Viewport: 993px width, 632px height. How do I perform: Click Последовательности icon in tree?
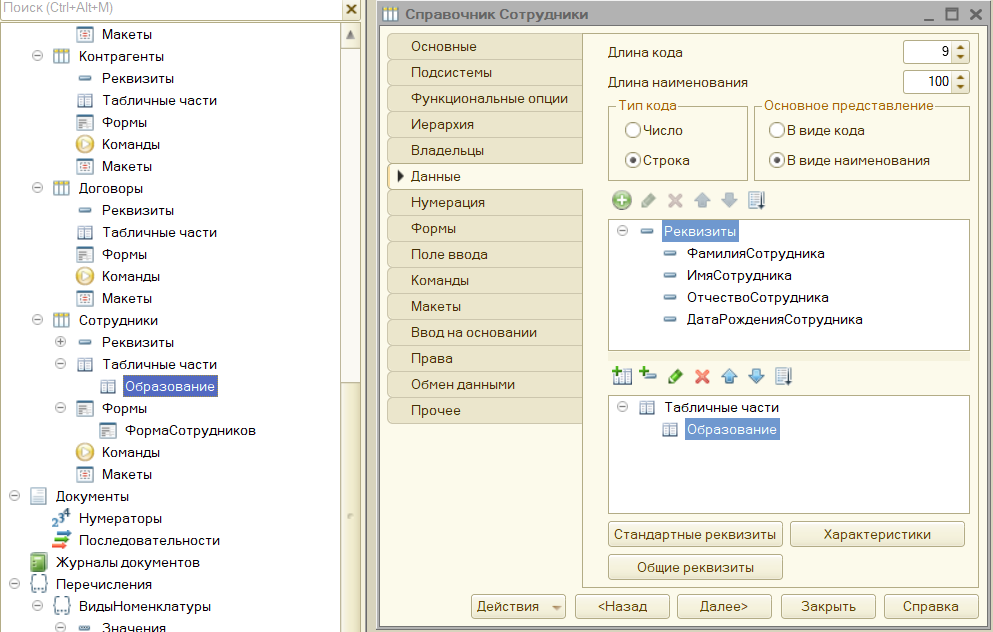(61, 540)
